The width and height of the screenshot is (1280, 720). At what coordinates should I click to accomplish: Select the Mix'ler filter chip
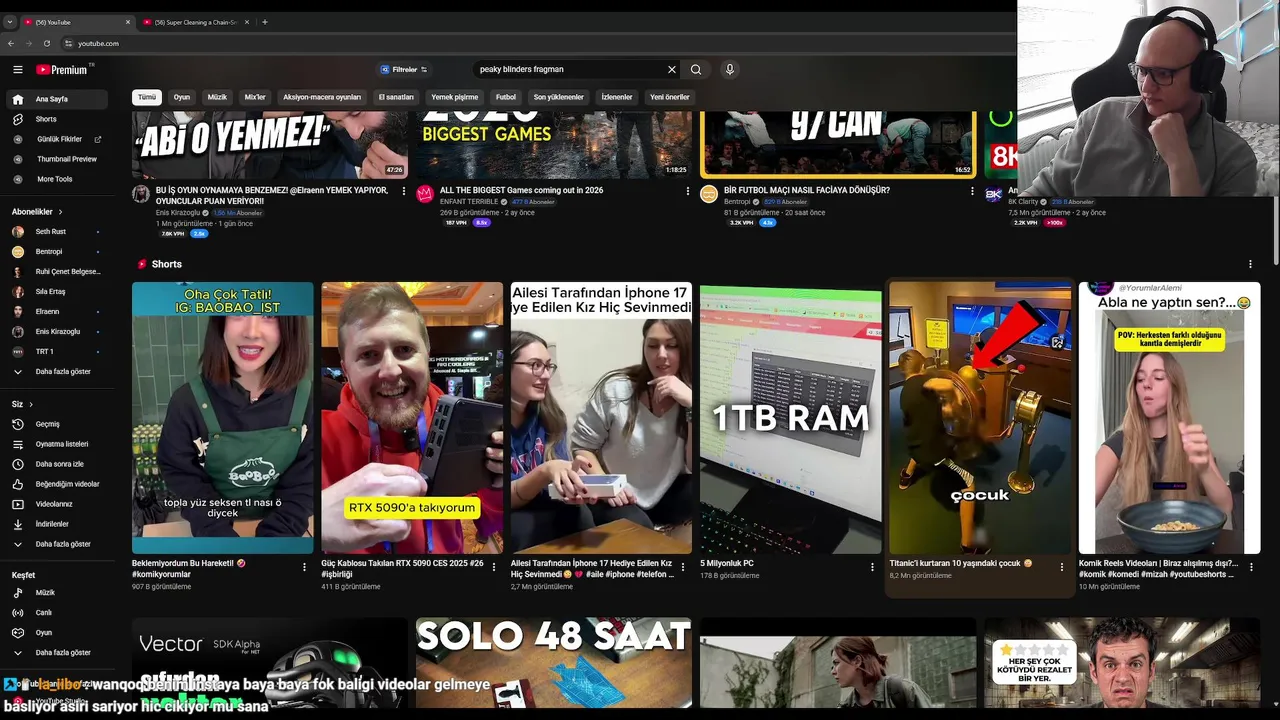pyautogui.click(x=255, y=97)
